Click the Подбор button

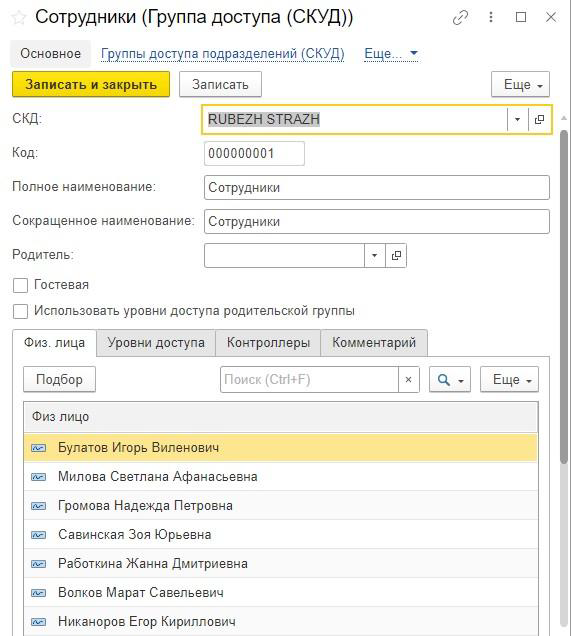(59, 380)
